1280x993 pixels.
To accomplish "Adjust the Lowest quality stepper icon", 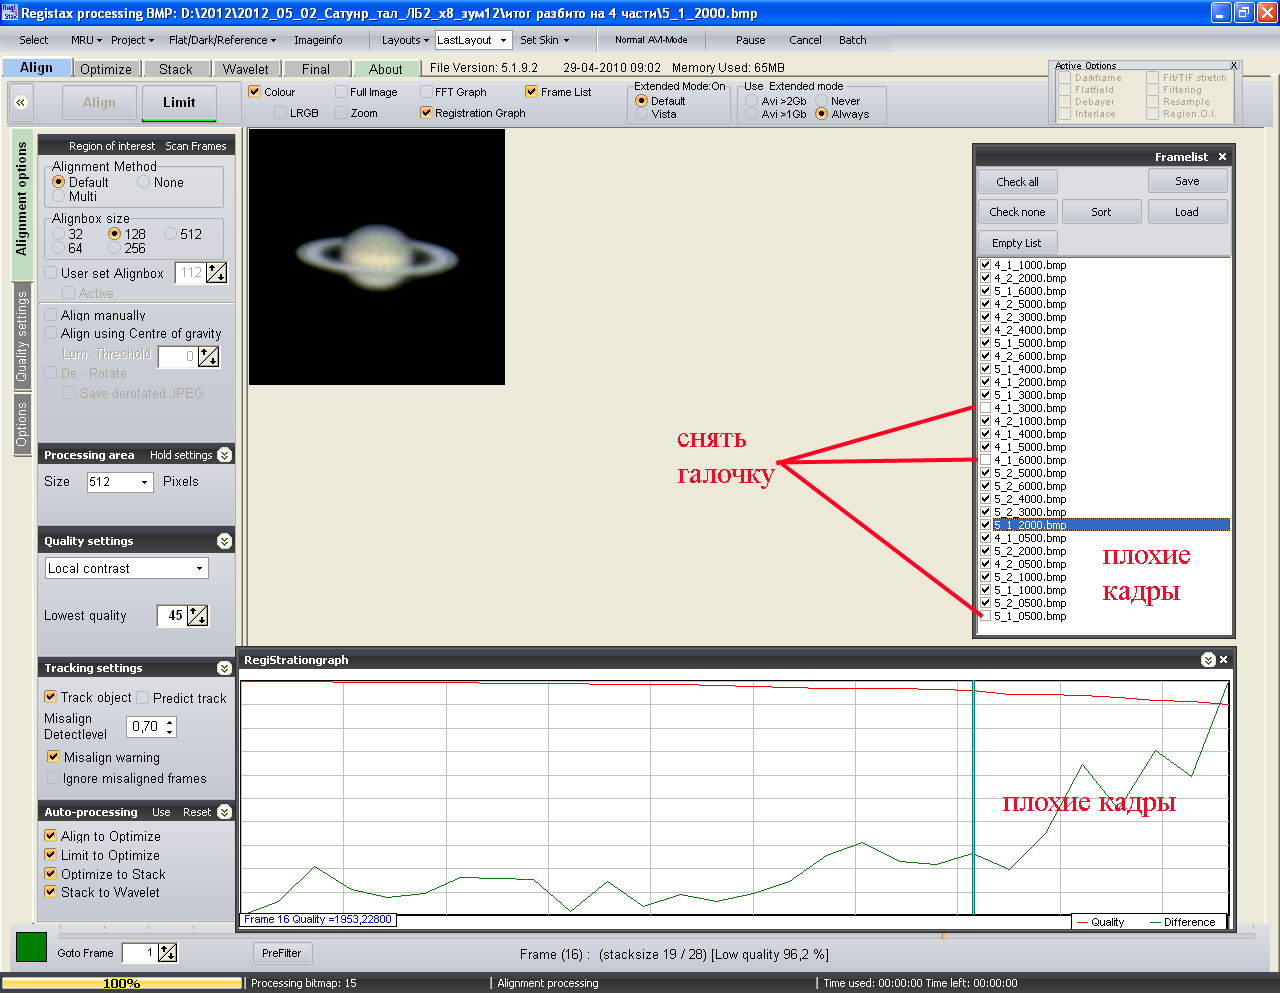I will (198, 616).
